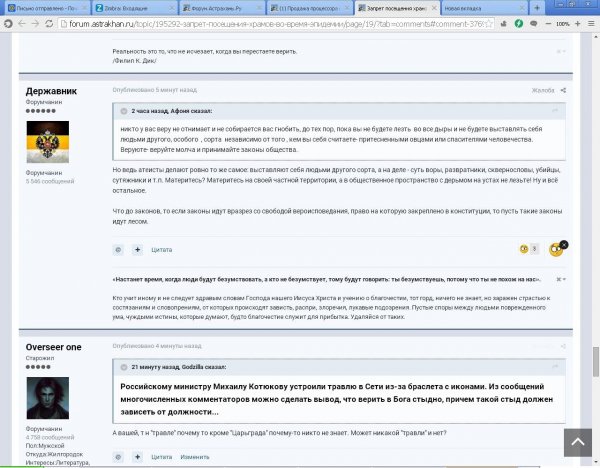
Task: Click Жалоба report link on Державник's post
Action: click(x=543, y=90)
